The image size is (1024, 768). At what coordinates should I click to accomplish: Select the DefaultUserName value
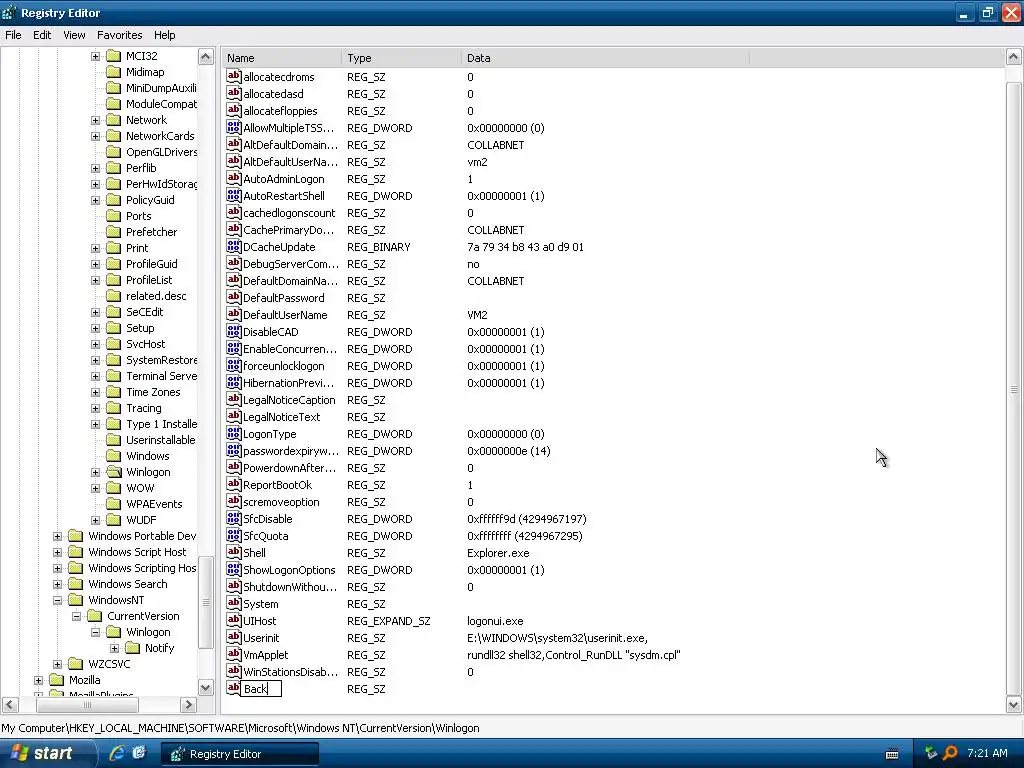[285, 315]
